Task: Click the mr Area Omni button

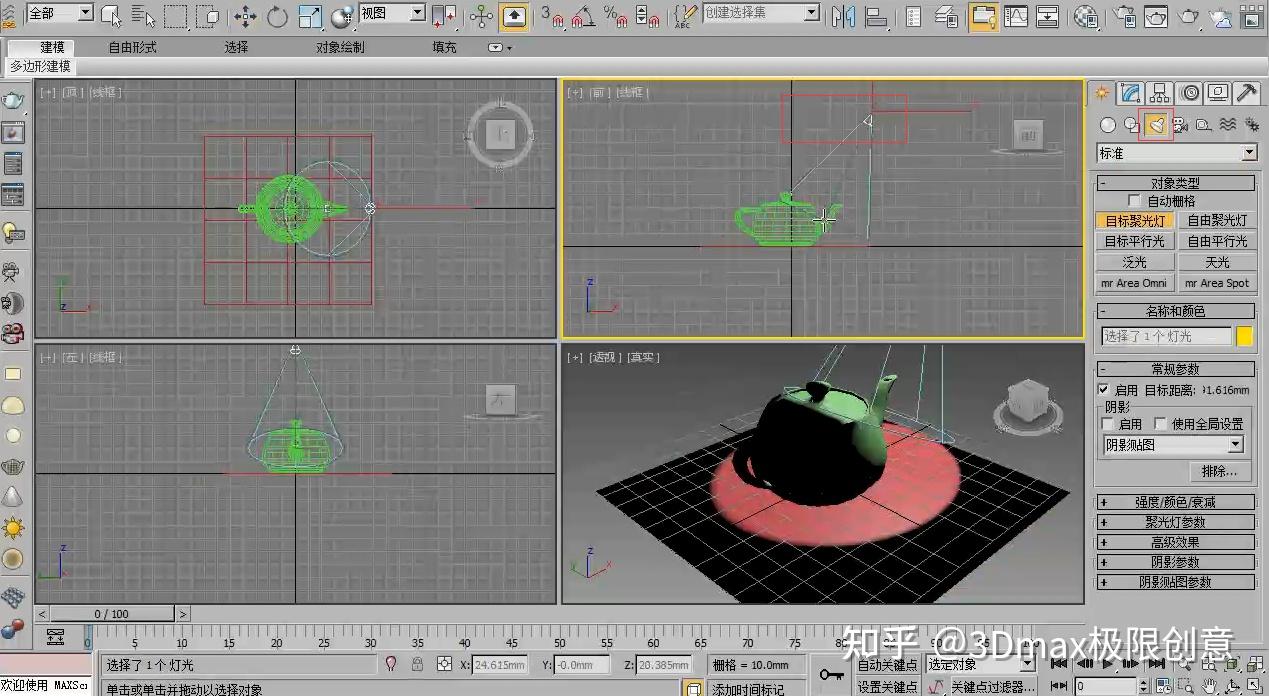Action: 1134,283
